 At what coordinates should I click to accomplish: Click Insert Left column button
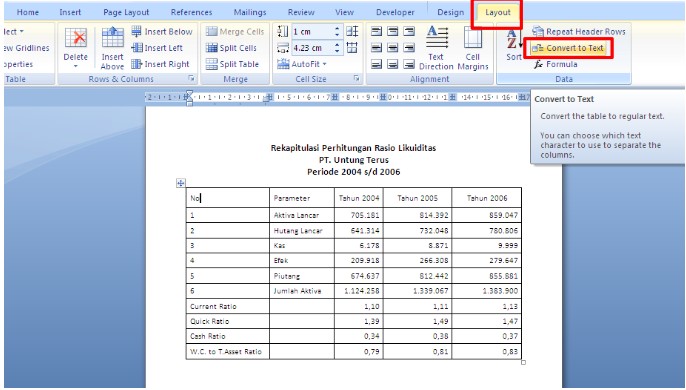coord(157,48)
